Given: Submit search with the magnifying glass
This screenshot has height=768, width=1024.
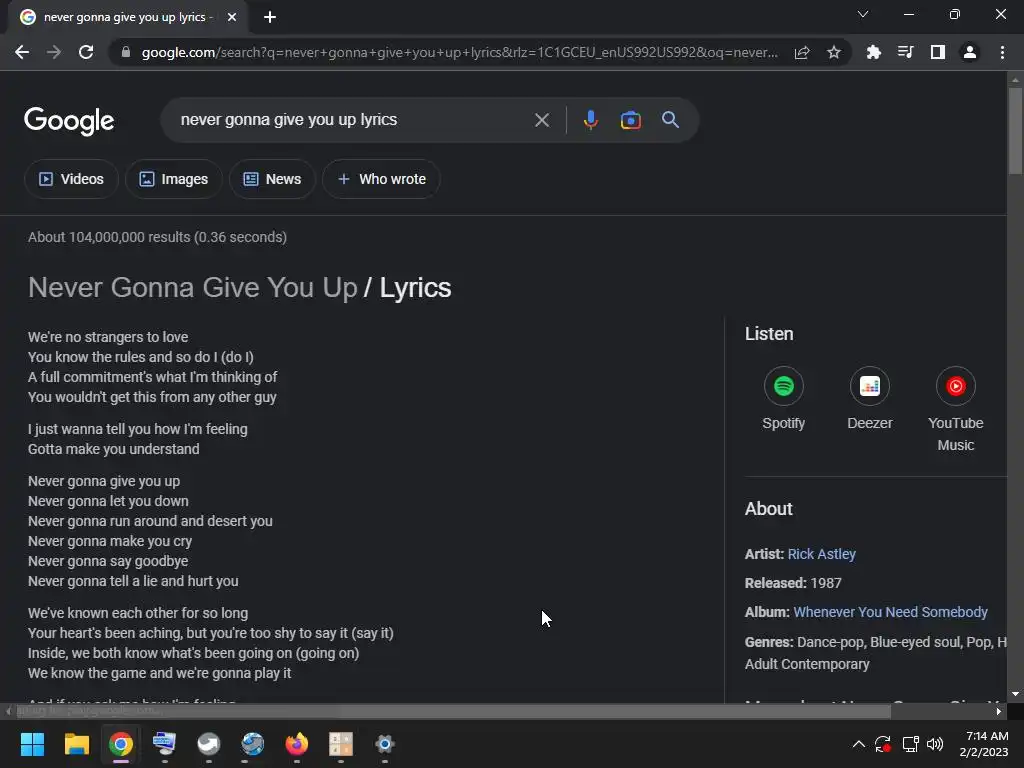Looking at the screenshot, I should (x=670, y=120).
